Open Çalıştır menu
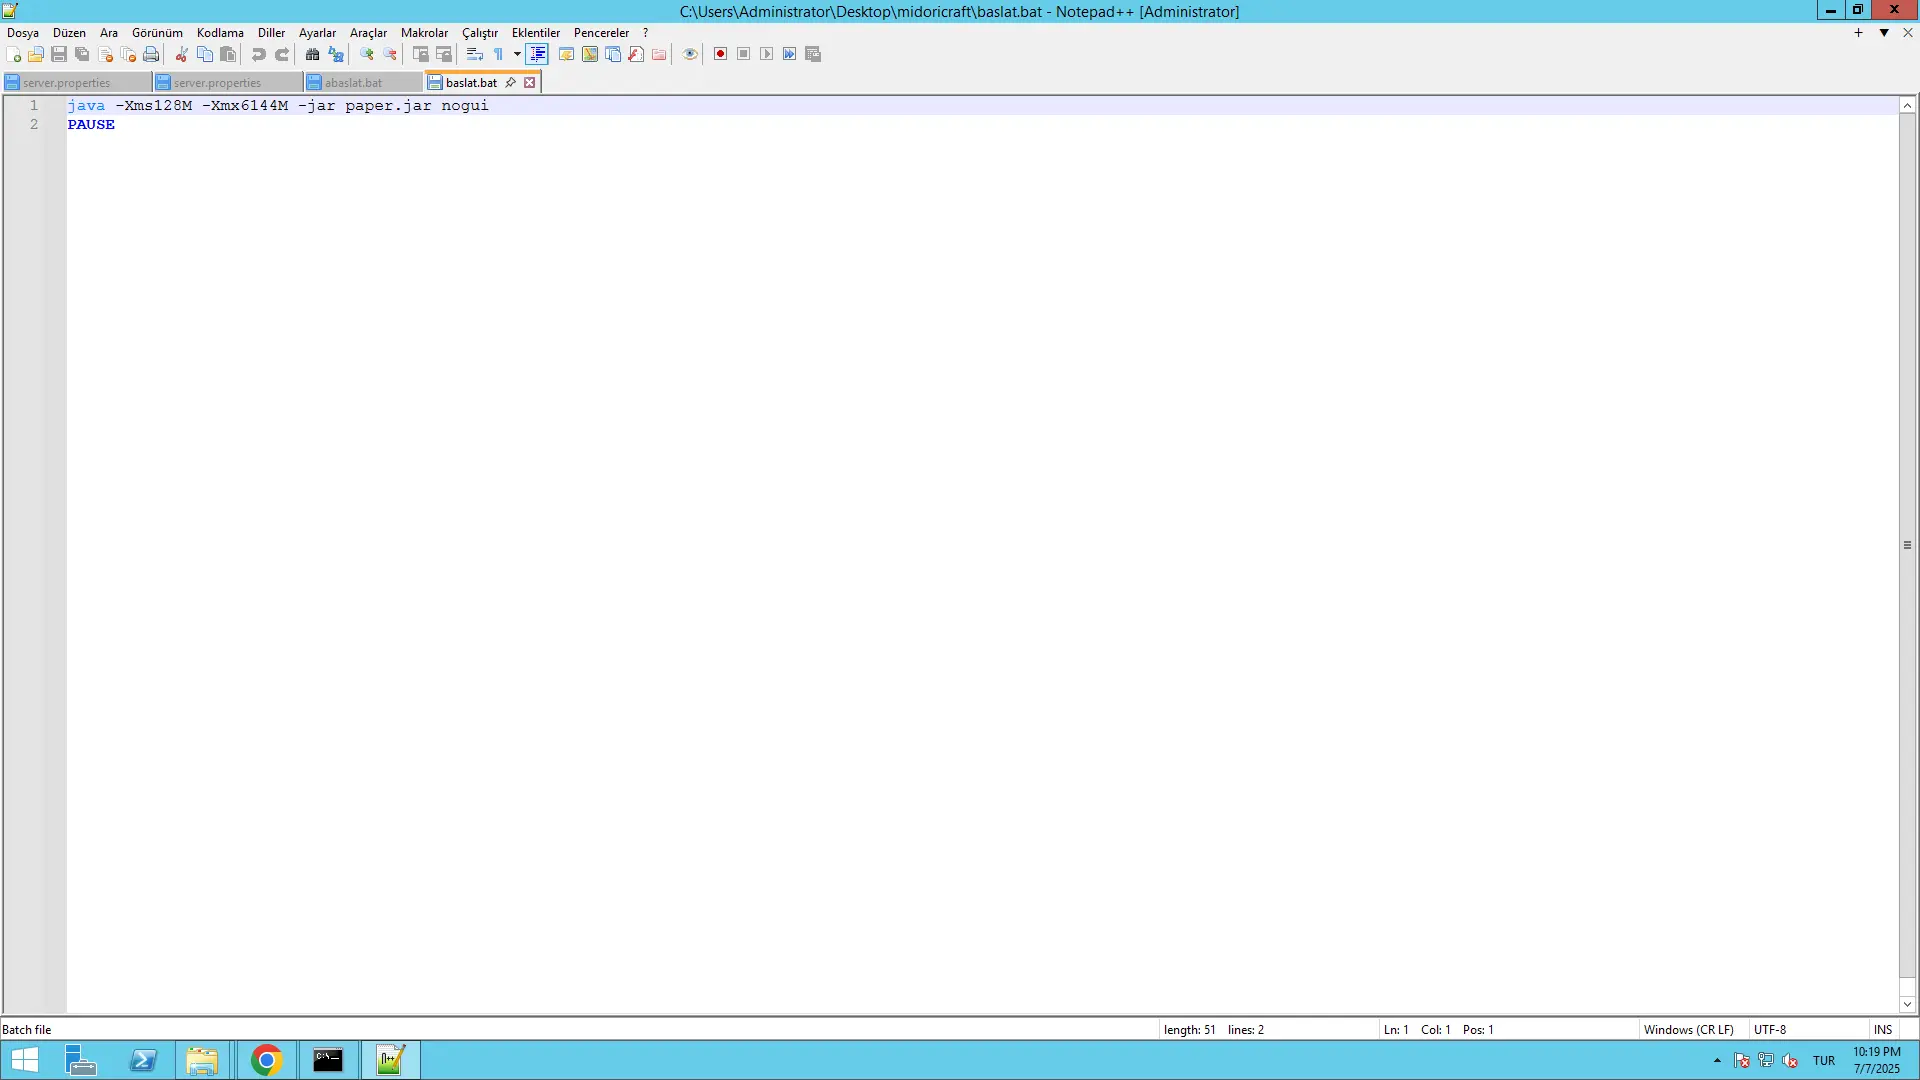 480,33
